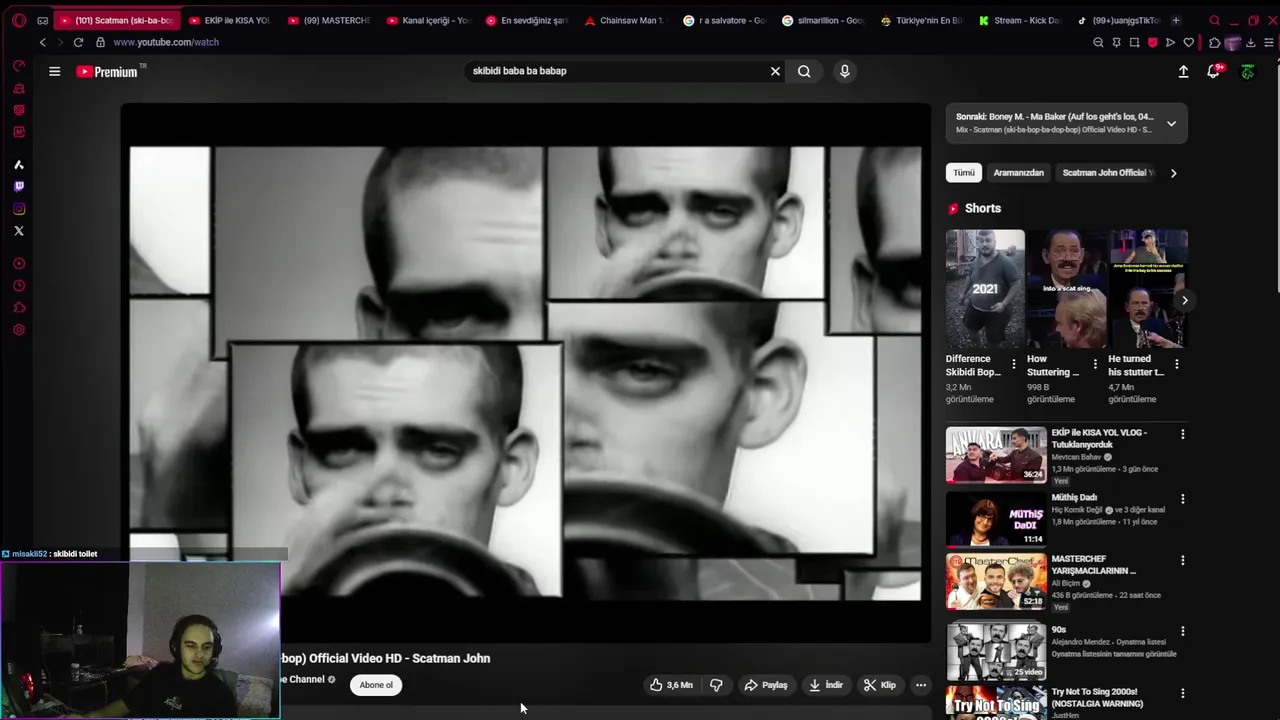1280x720 pixels.
Task: Open options for How Stuttering short
Action: 1095,364
